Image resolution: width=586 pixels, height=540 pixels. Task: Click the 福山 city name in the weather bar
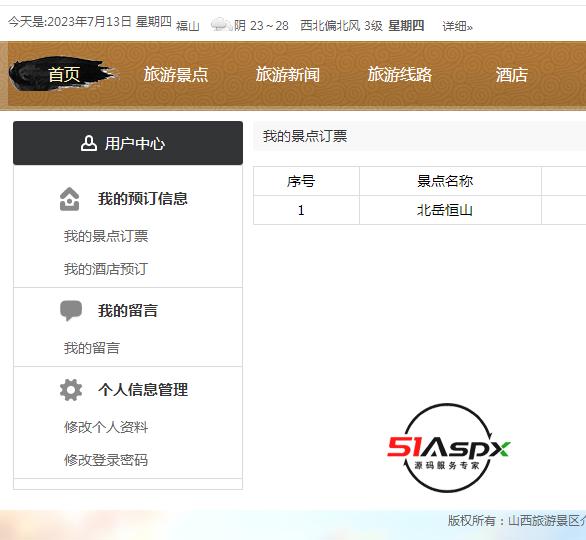coord(188,26)
